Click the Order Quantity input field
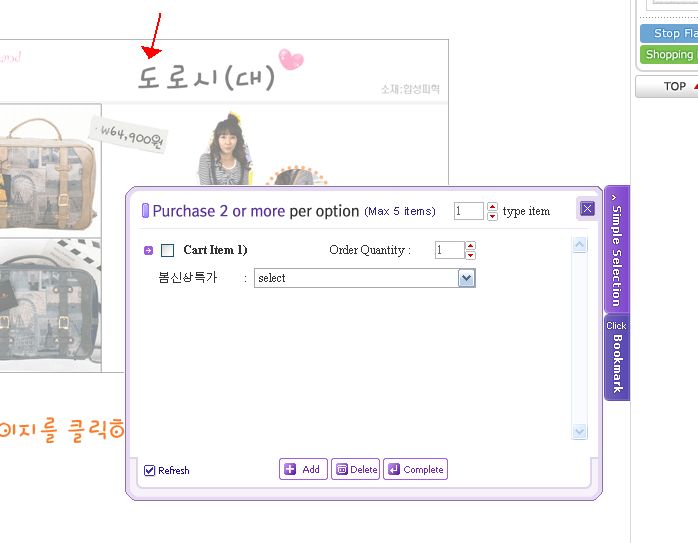The width and height of the screenshot is (698, 543). 450,250
